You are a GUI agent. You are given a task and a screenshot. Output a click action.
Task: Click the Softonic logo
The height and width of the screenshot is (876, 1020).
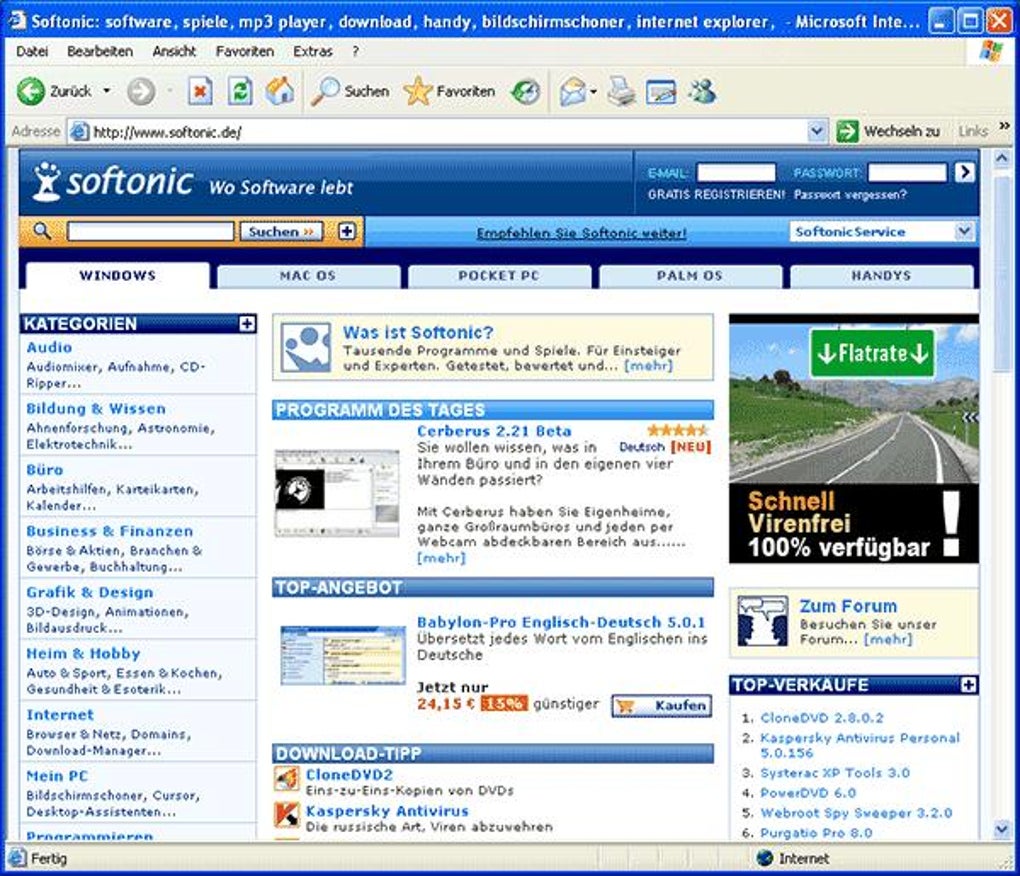tap(113, 181)
